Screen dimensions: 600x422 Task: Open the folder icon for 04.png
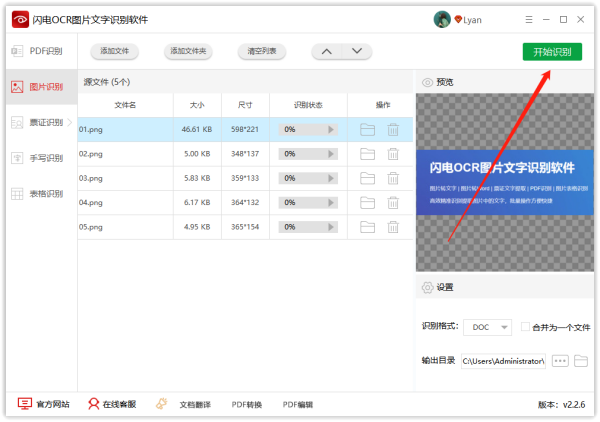[367, 203]
